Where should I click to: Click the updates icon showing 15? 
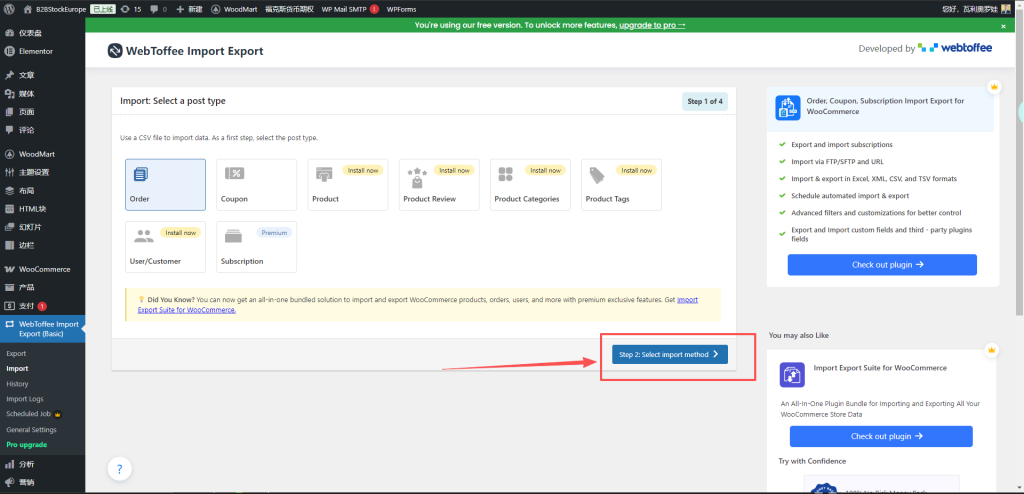(x=131, y=9)
